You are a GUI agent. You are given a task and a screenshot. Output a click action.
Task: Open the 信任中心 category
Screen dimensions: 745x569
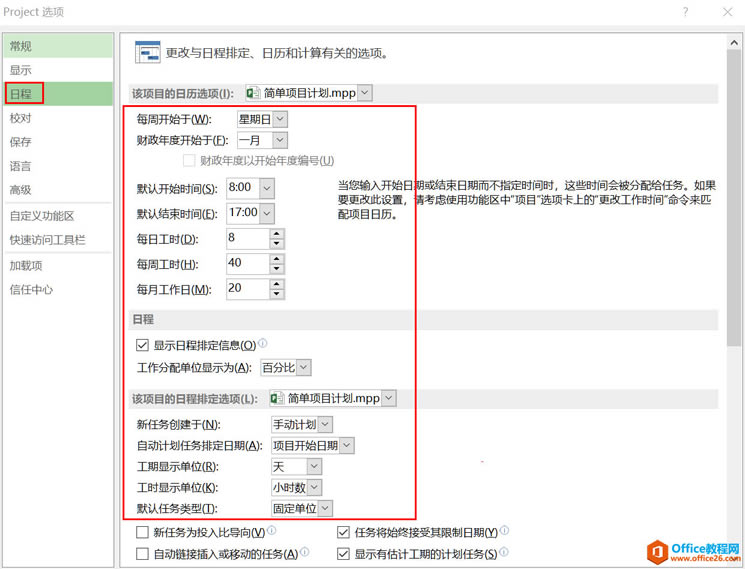pos(58,289)
